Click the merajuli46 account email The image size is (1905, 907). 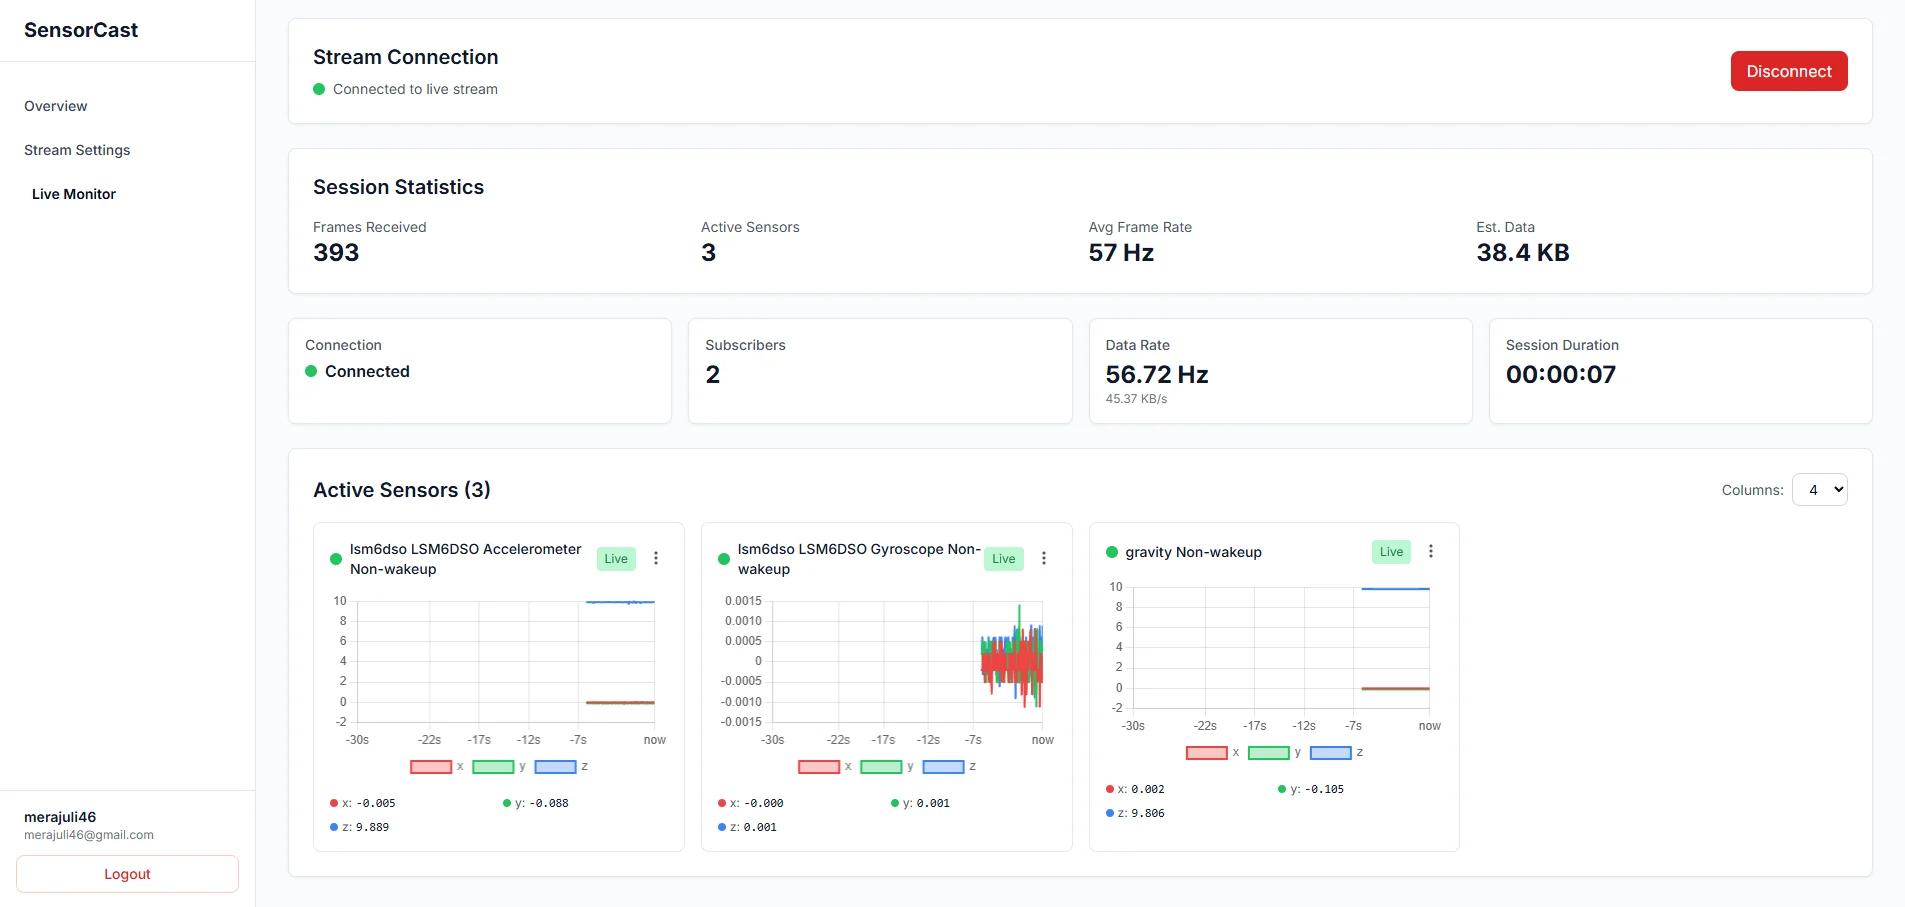(x=88, y=835)
